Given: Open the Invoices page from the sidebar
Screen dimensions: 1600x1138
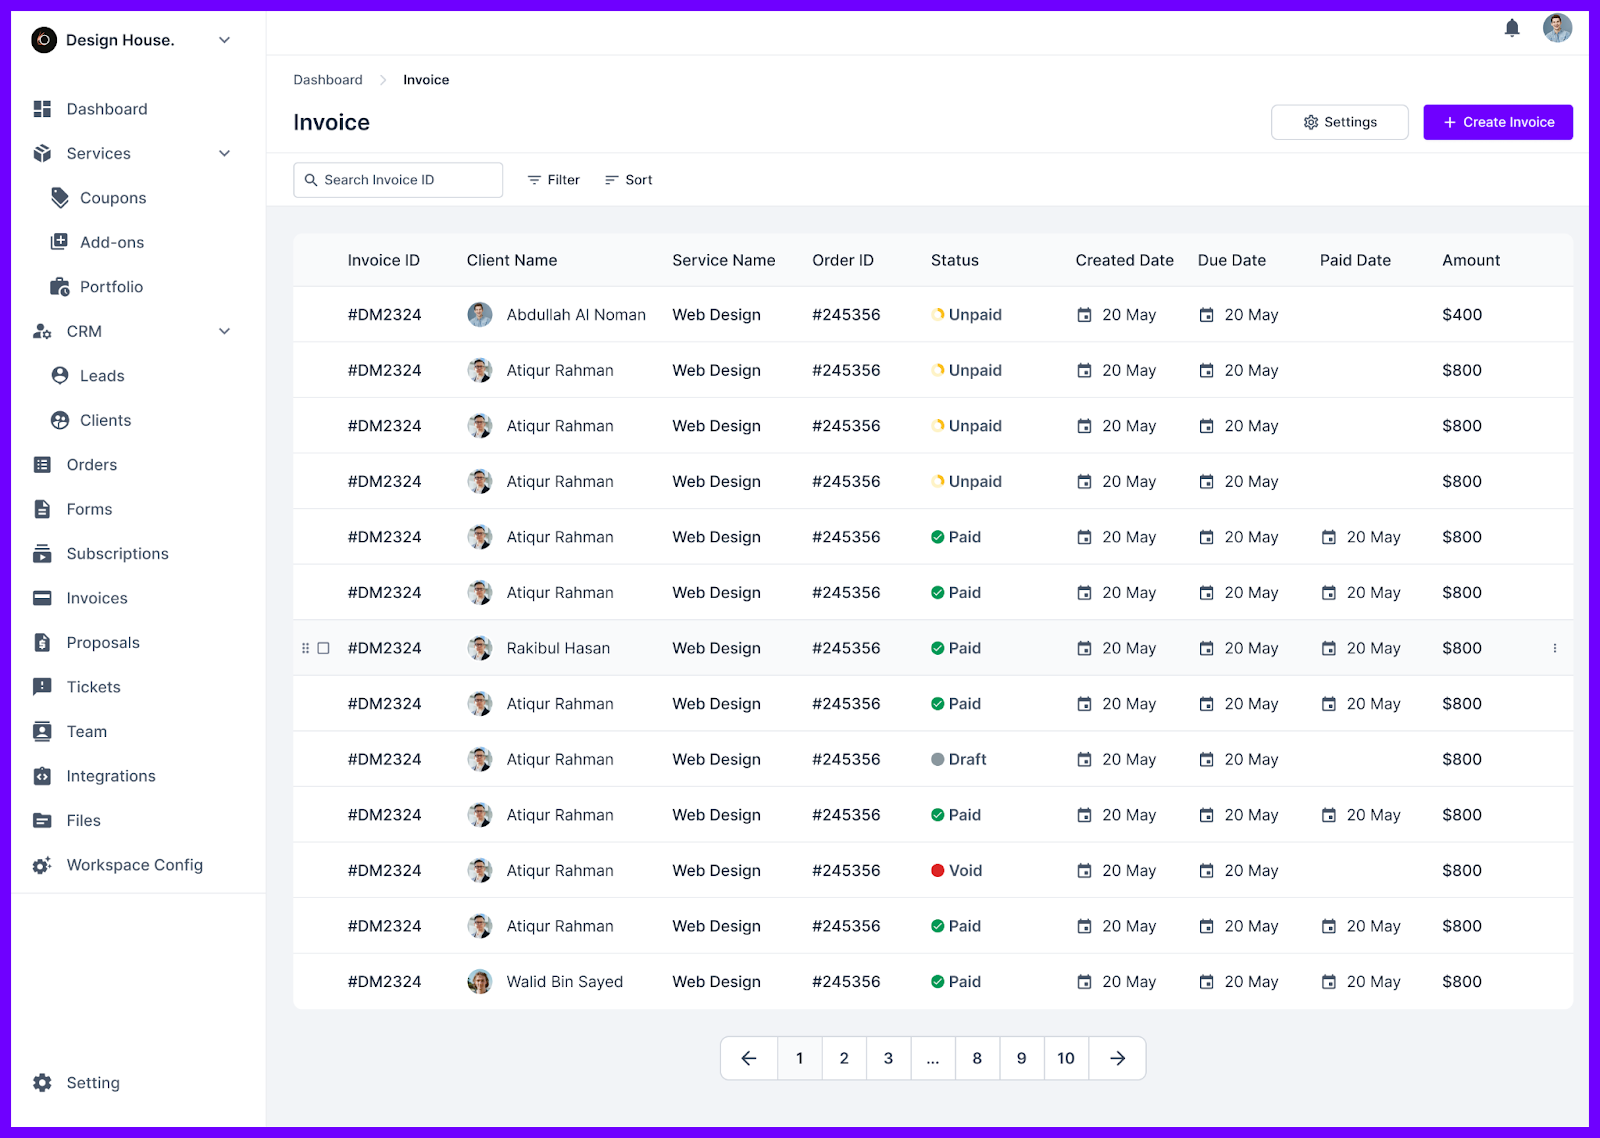Looking at the screenshot, I should tap(96, 597).
